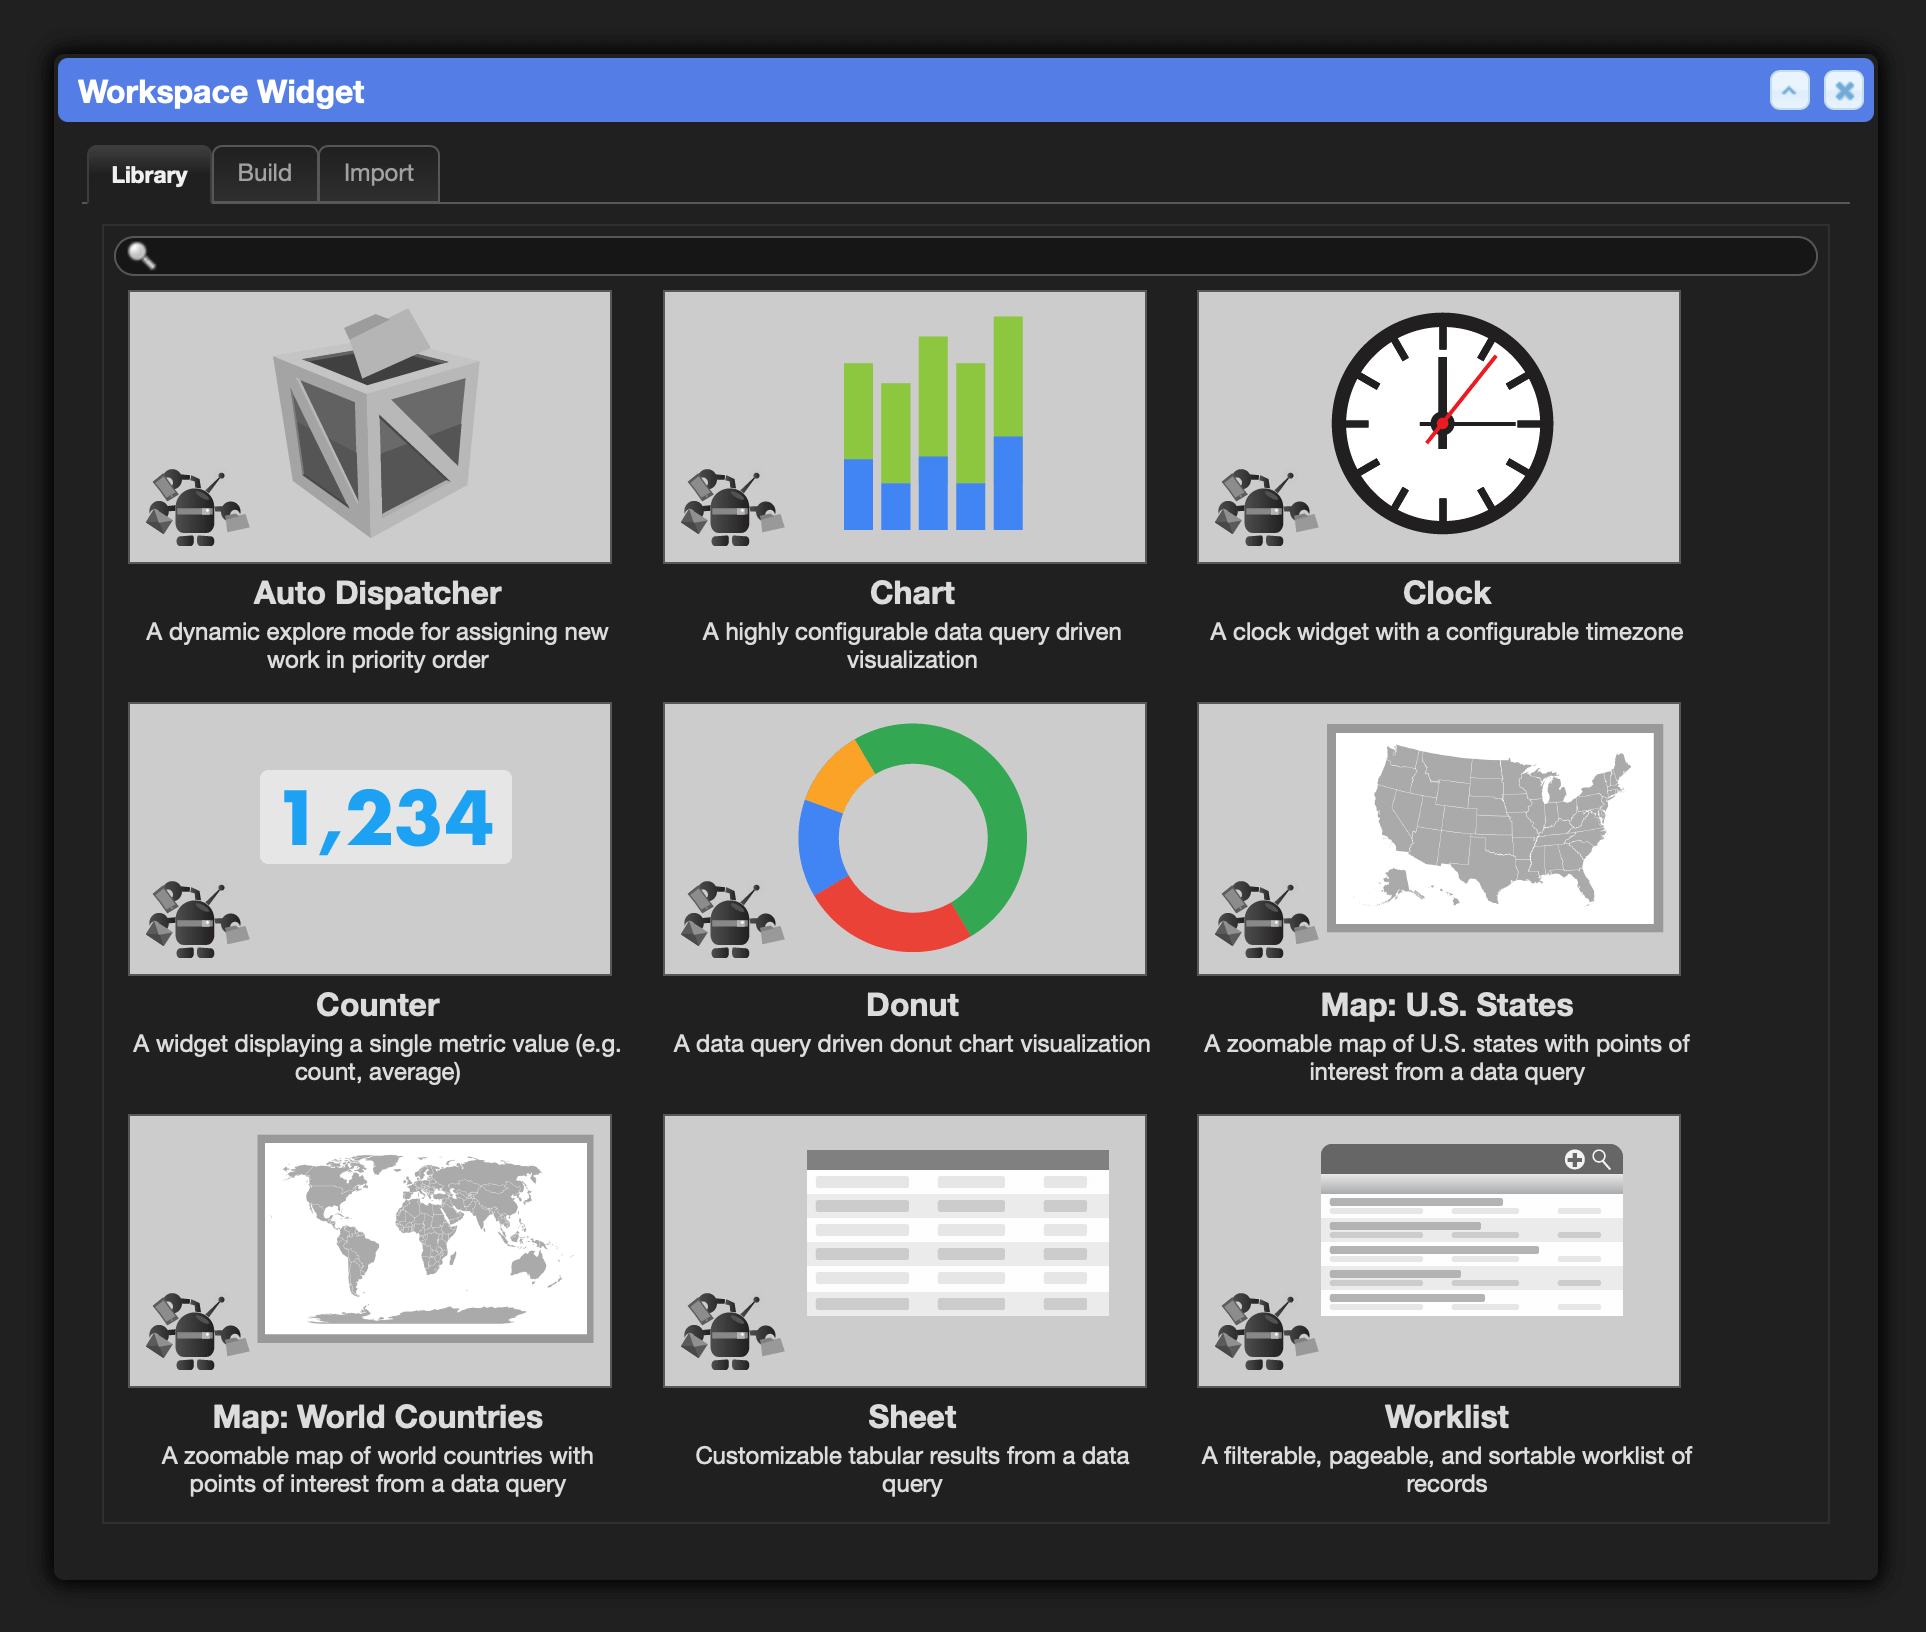
Task: Pick the Worklist widget image
Action: (x=1439, y=1251)
